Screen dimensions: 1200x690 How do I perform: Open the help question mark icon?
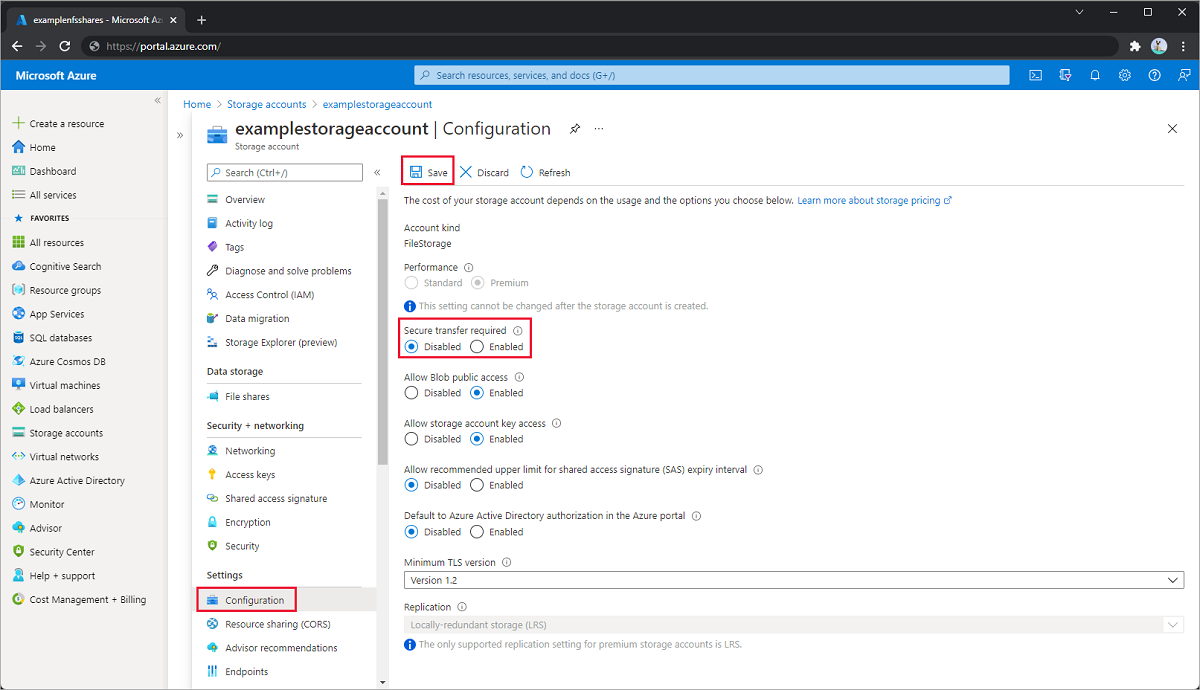point(1155,75)
